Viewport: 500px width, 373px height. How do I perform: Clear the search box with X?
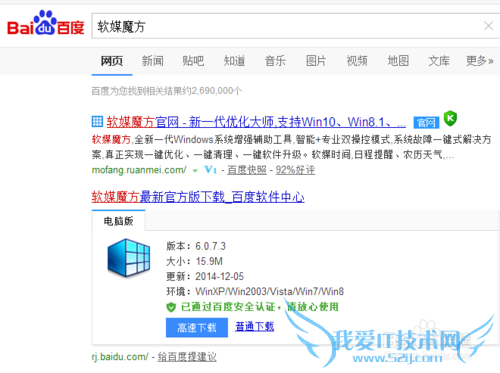[488, 26]
